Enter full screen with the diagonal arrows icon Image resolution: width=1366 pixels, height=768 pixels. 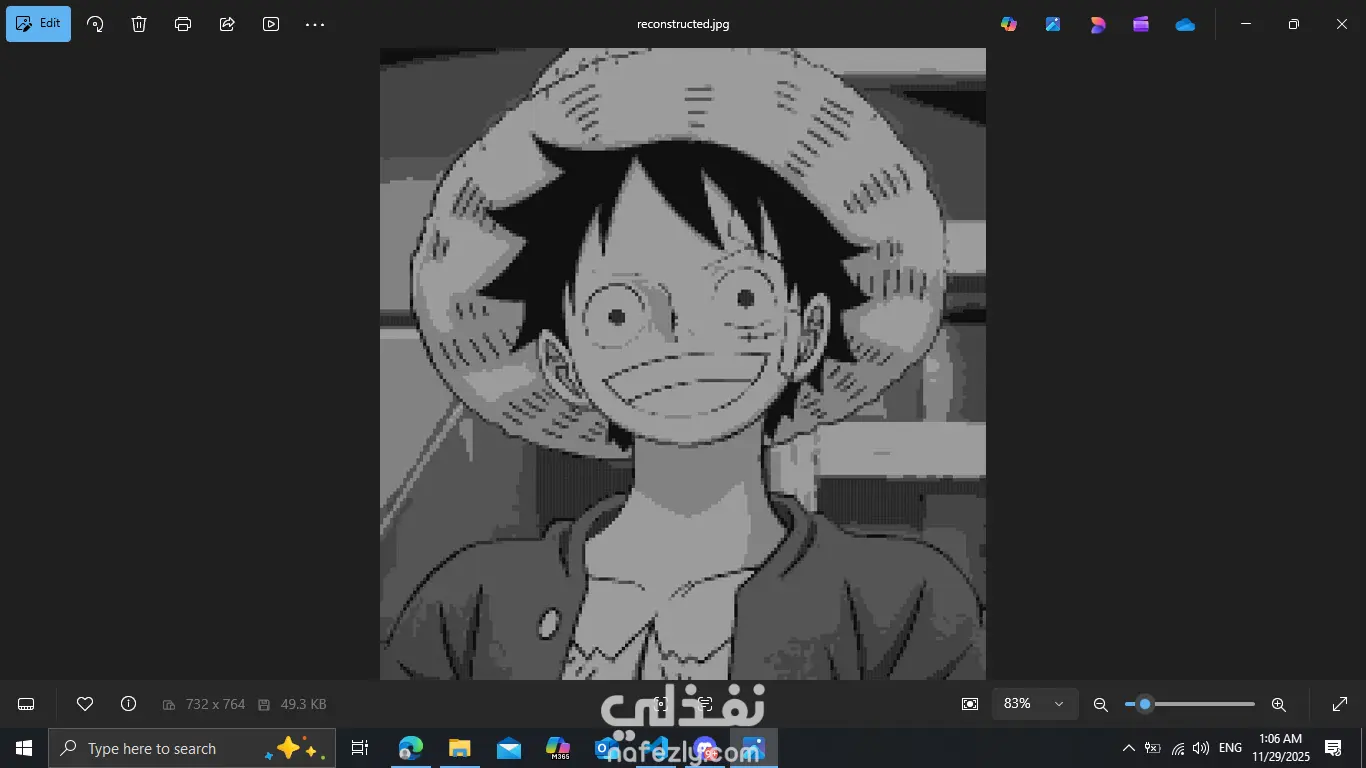[x=1340, y=704]
